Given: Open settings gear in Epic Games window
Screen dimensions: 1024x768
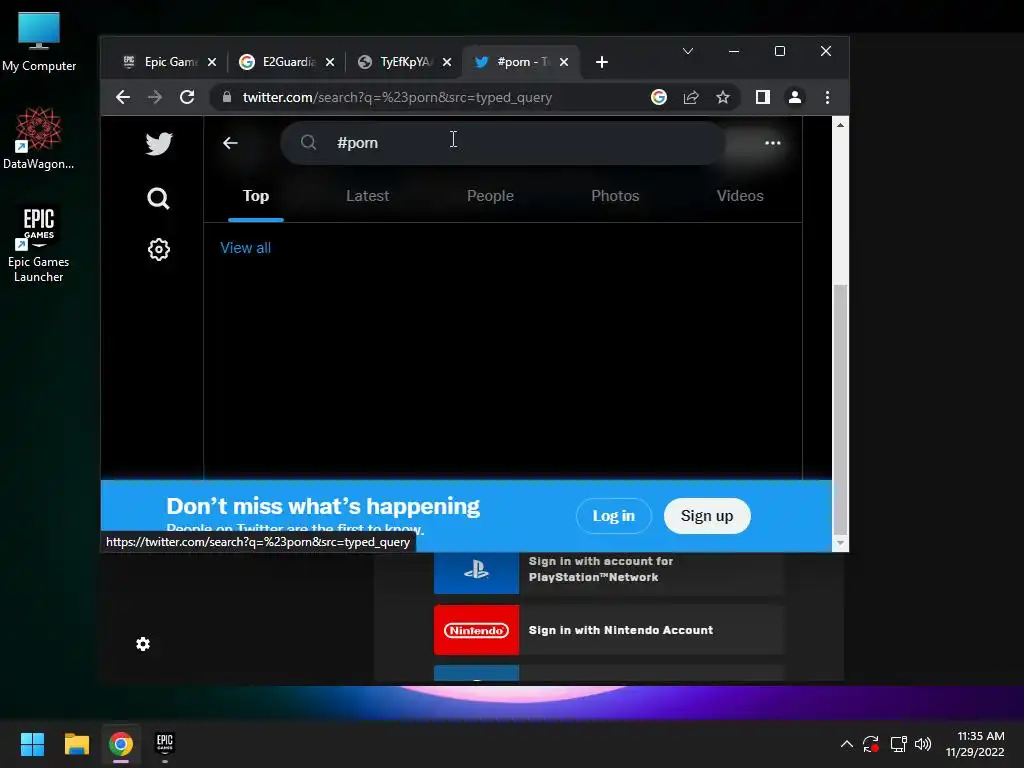Looking at the screenshot, I should point(143,645).
